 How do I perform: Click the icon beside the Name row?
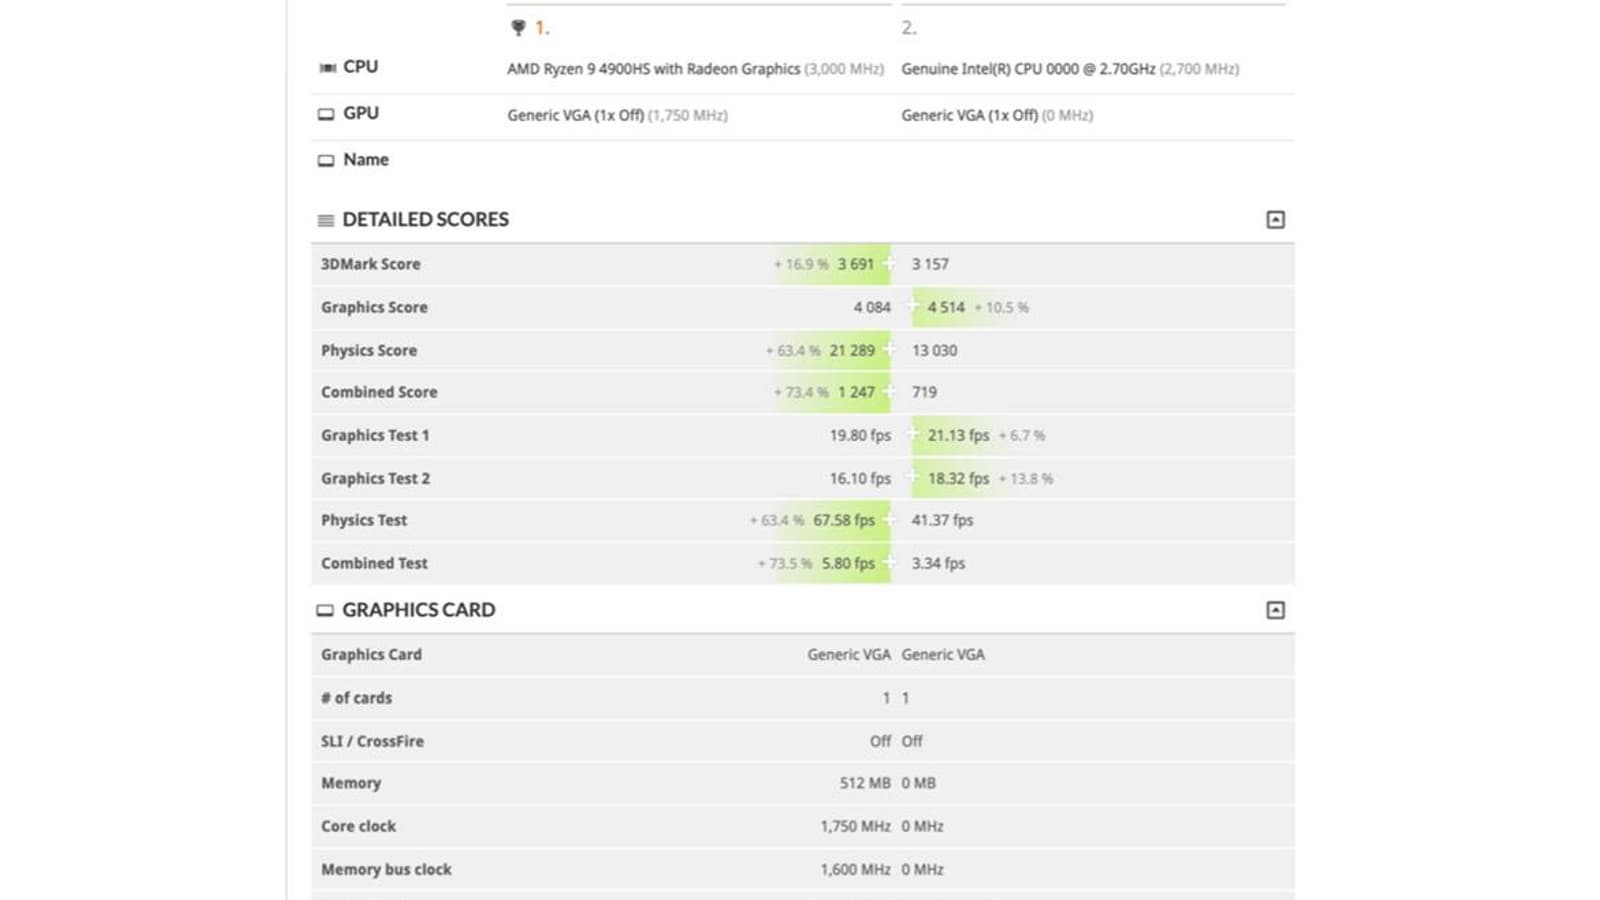(x=326, y=160)
